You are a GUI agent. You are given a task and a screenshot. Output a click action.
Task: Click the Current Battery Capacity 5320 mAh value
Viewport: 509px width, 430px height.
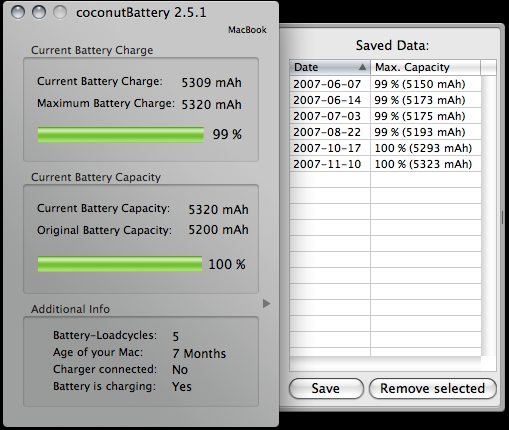pyautogui.click(x=218, y=210)
